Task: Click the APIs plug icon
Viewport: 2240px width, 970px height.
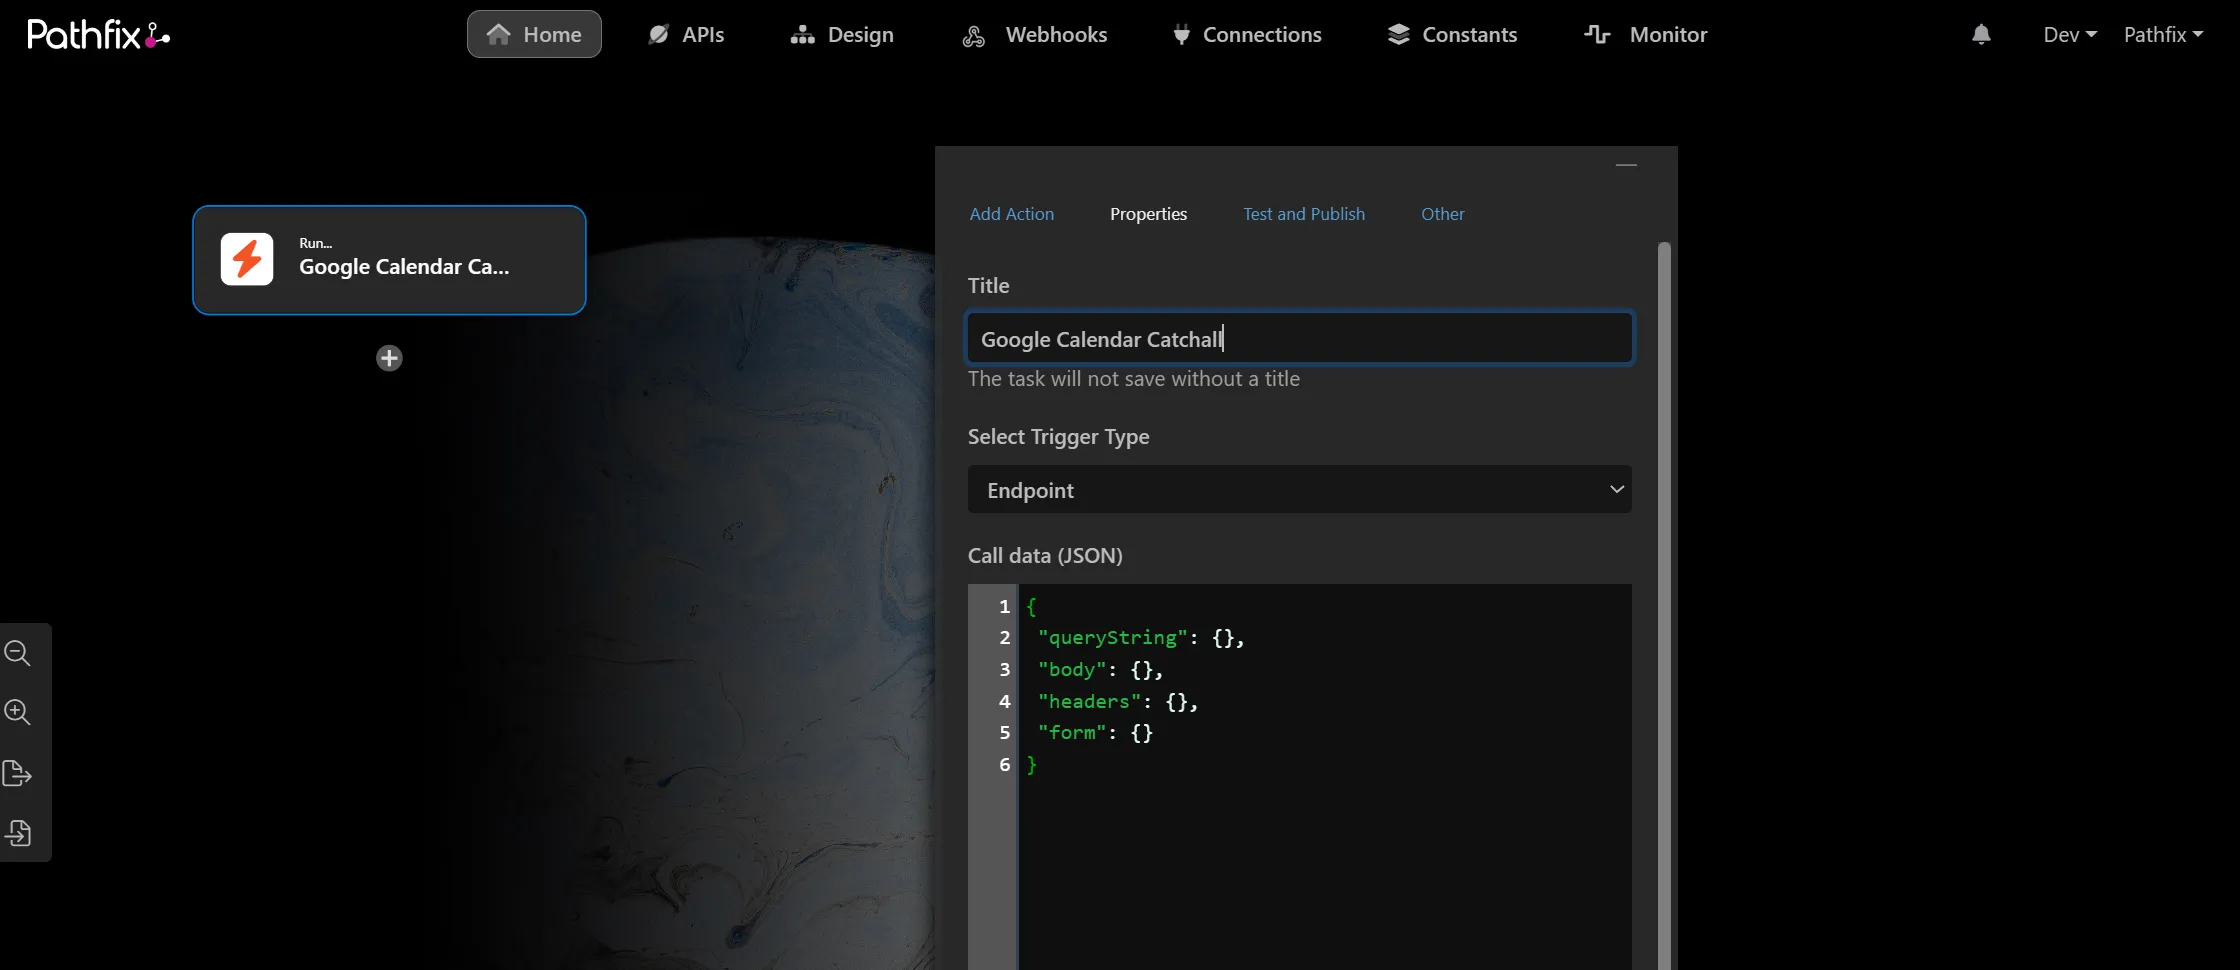Action: coord(658,34)
